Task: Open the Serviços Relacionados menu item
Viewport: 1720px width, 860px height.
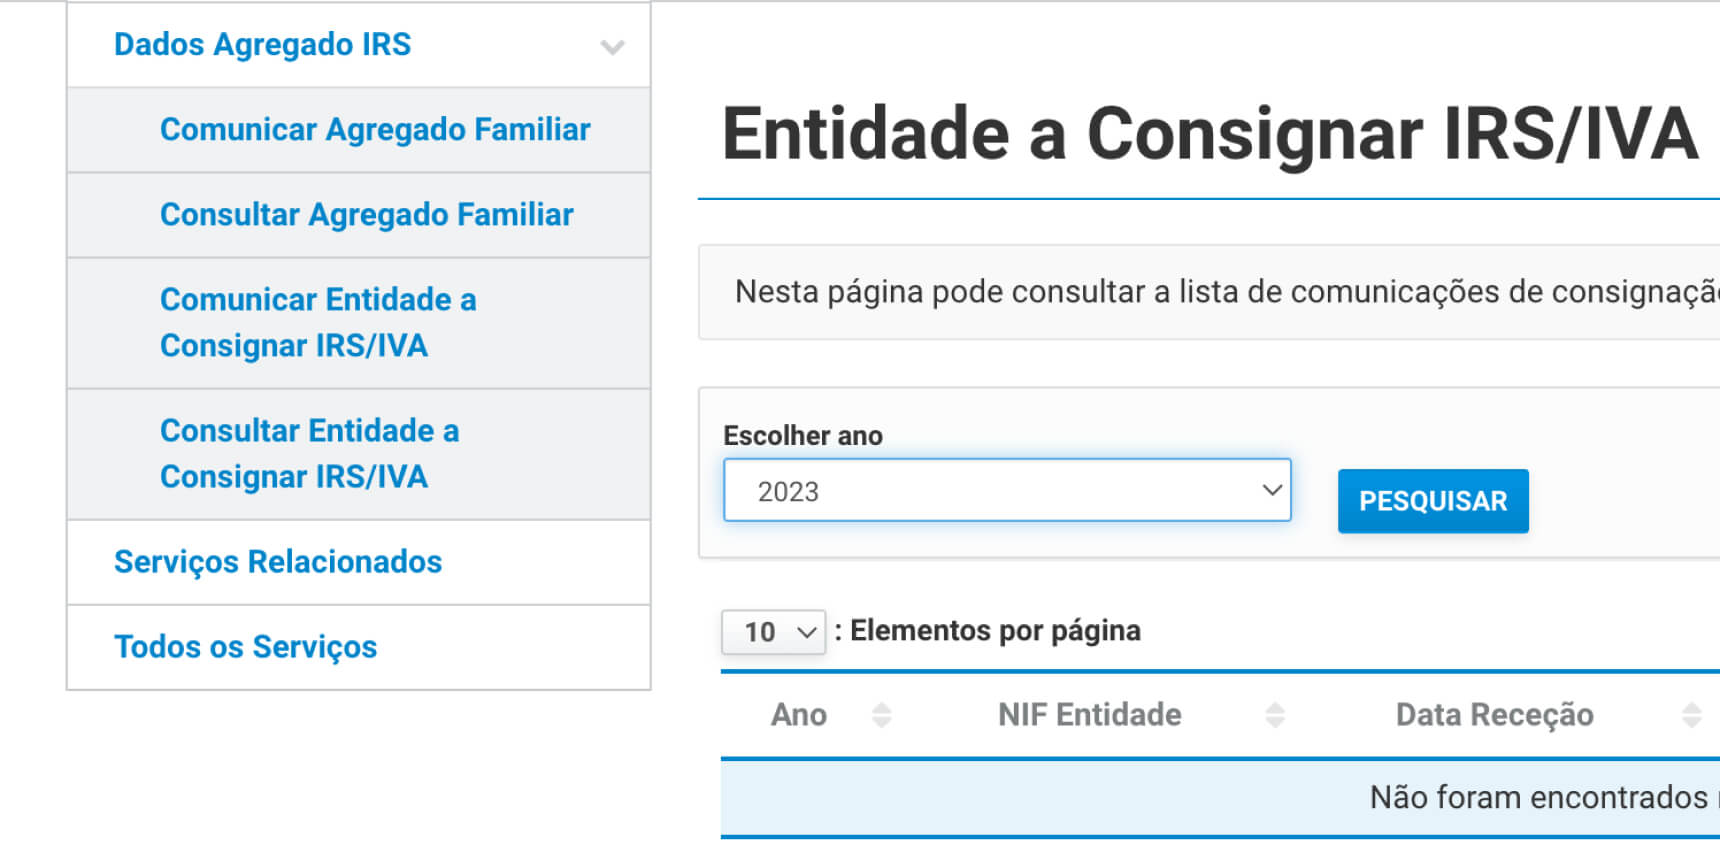Action: tap(278, 562)
